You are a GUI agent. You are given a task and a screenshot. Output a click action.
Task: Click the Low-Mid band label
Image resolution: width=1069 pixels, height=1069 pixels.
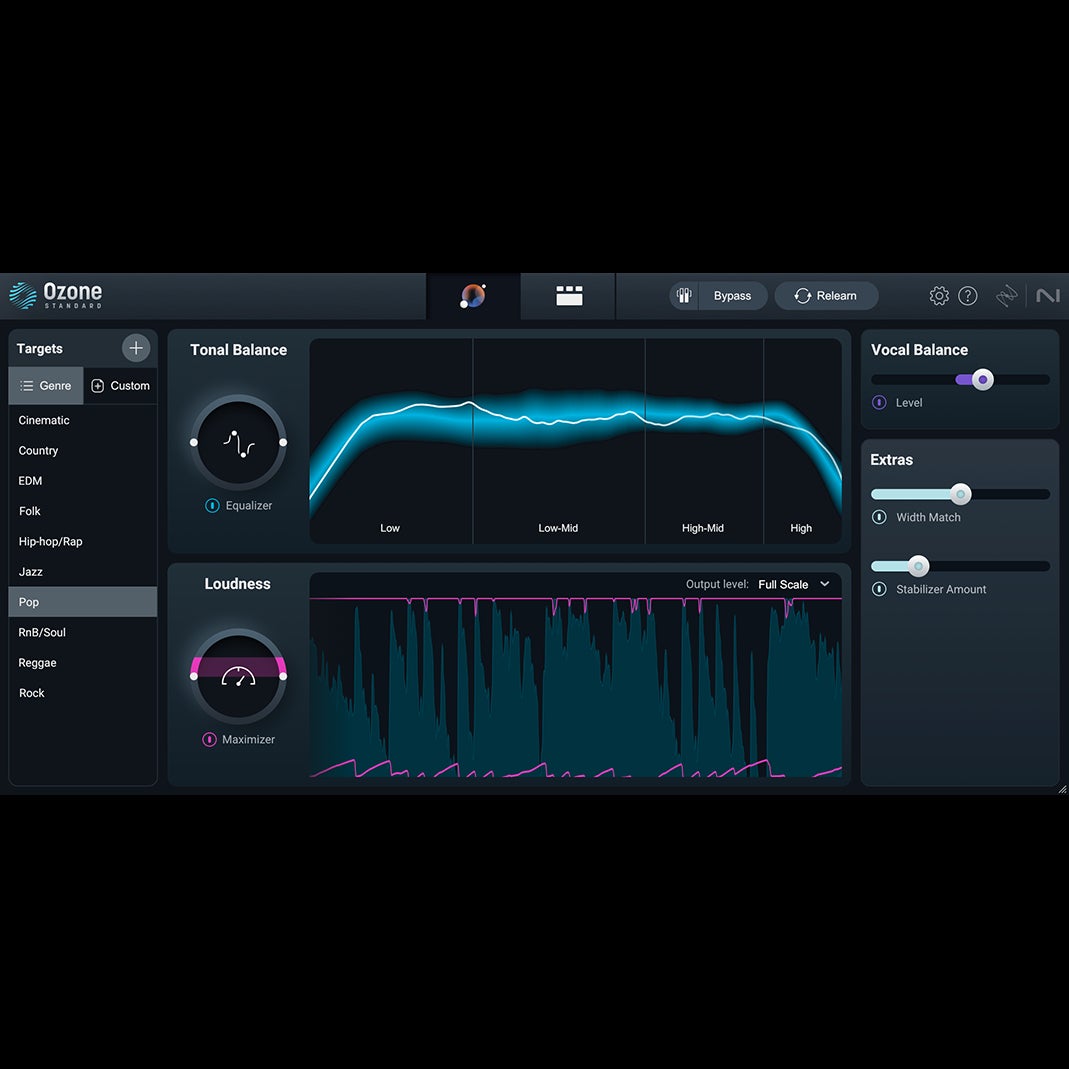558,528
